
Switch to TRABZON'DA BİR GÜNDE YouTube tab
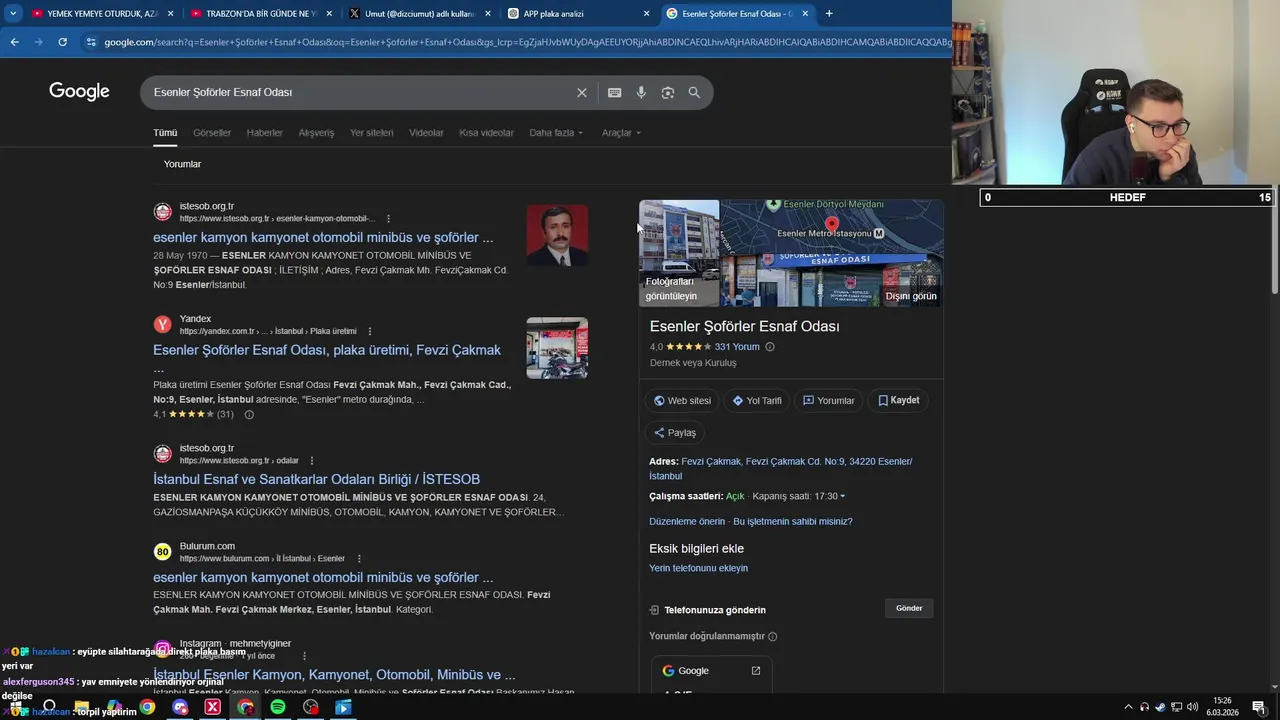click(x=259, y=14)
